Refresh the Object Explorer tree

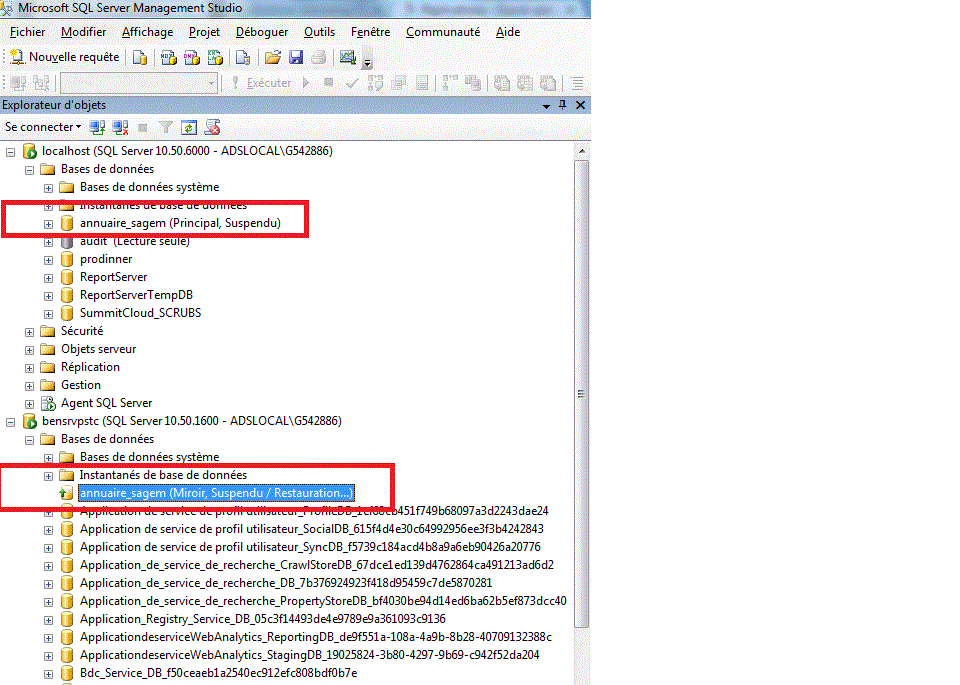click(189, 127)
